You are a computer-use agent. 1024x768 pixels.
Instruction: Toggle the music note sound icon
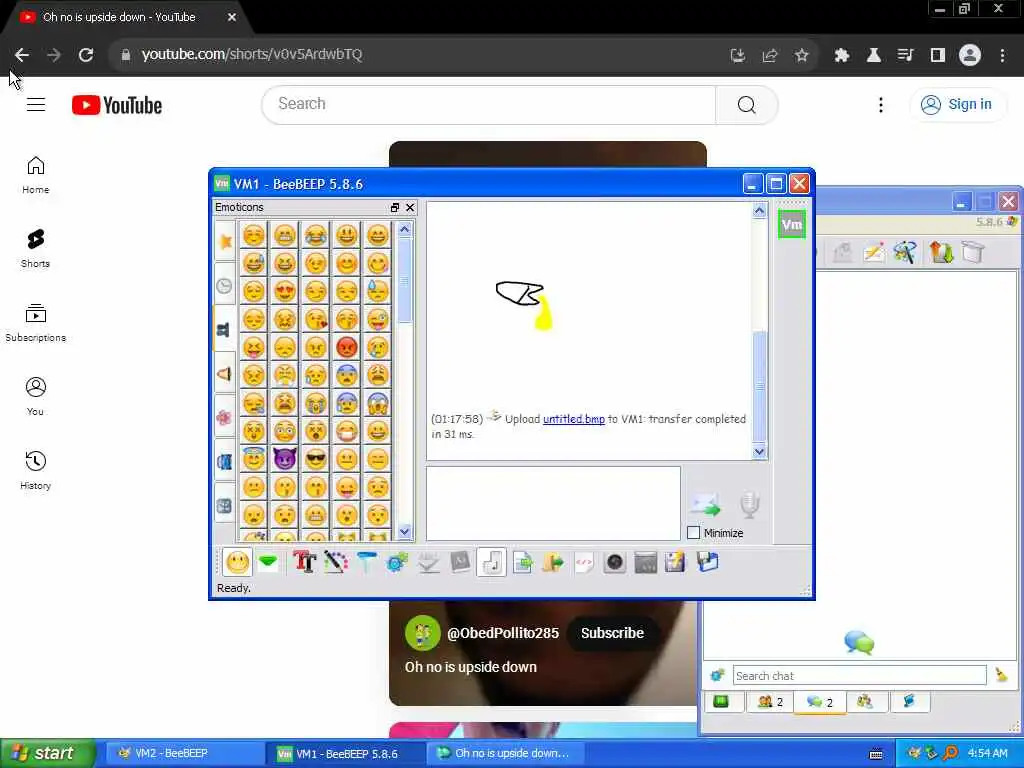coord(491,562)
